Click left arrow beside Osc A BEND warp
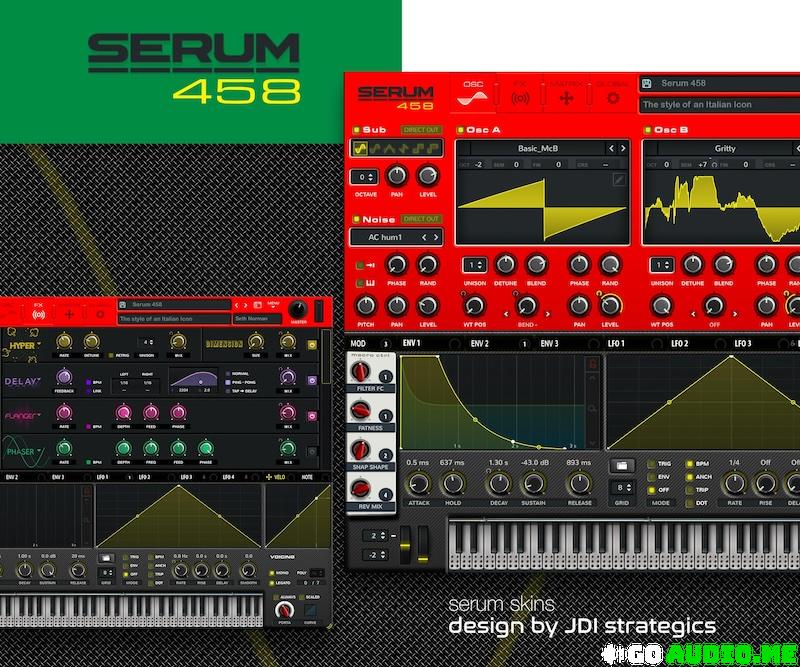800x667 pixels. 506,314
